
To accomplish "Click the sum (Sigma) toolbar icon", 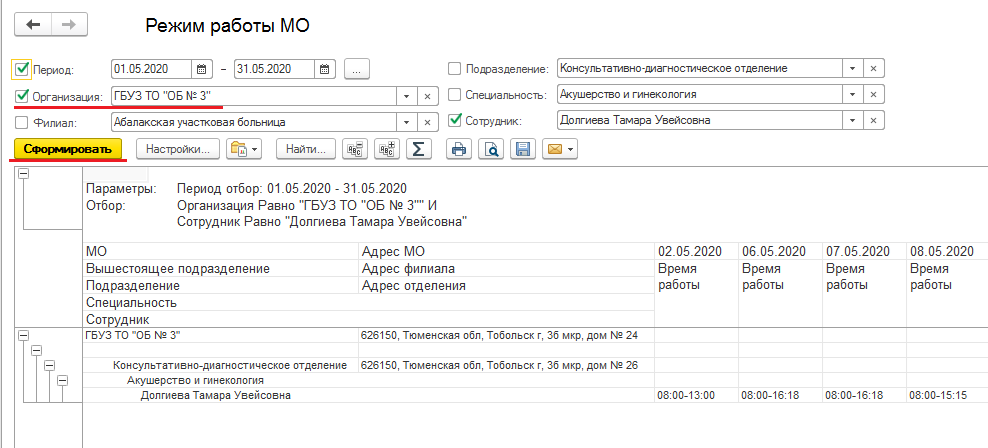I will point(420,149).
